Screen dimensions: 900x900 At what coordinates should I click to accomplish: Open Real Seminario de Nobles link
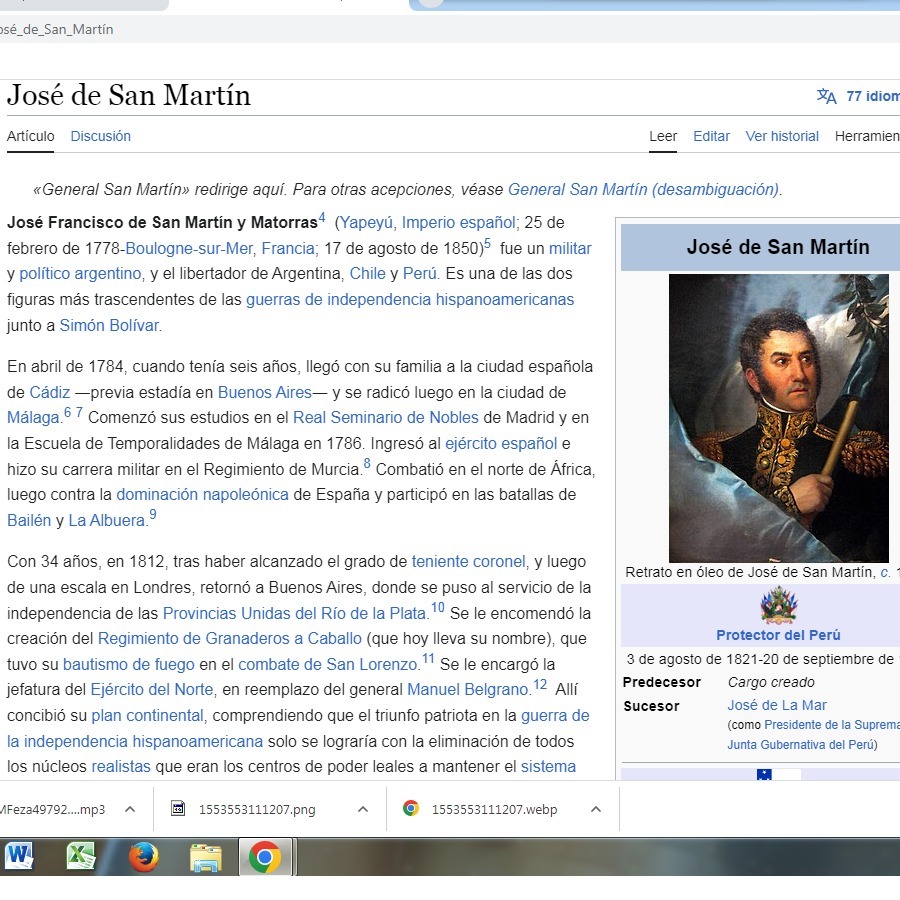click(x=386, y=418)
